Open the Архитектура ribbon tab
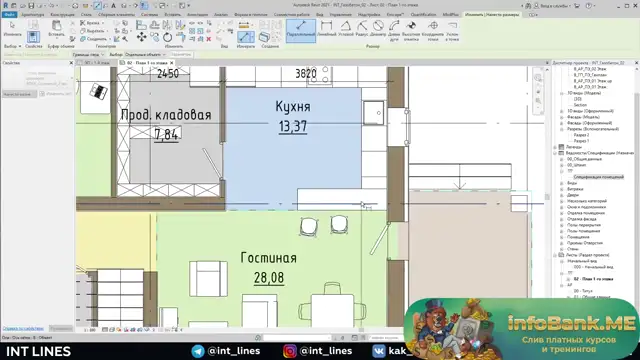 click(32, 14)
